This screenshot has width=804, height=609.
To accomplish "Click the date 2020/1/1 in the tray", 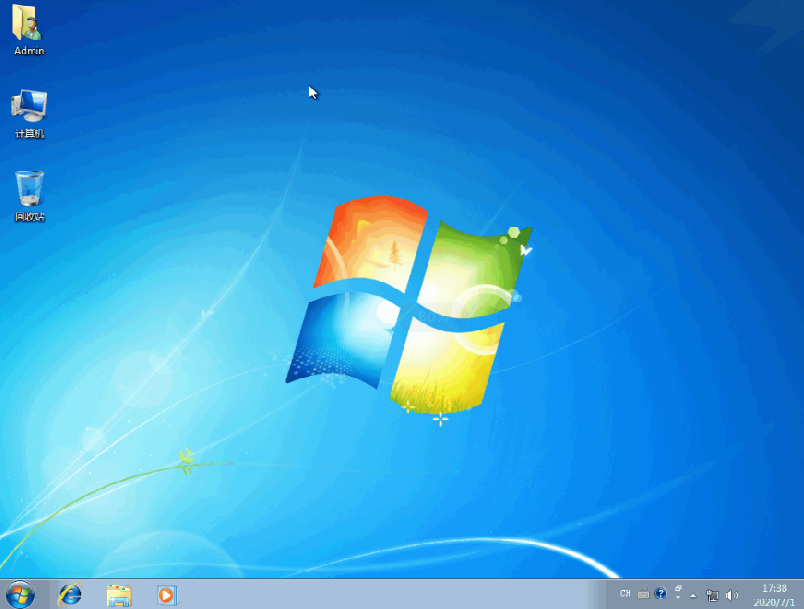I will (x=772, y=601).
